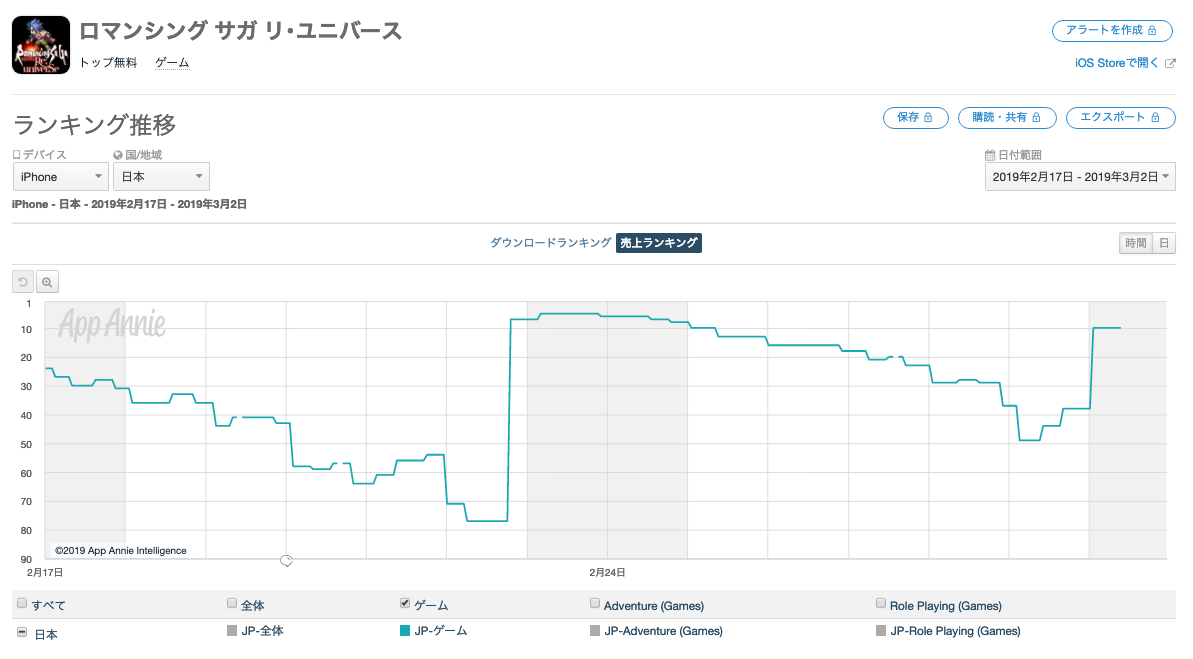Click the magnifier zoom-in chart icon

(x=47, y=282)
